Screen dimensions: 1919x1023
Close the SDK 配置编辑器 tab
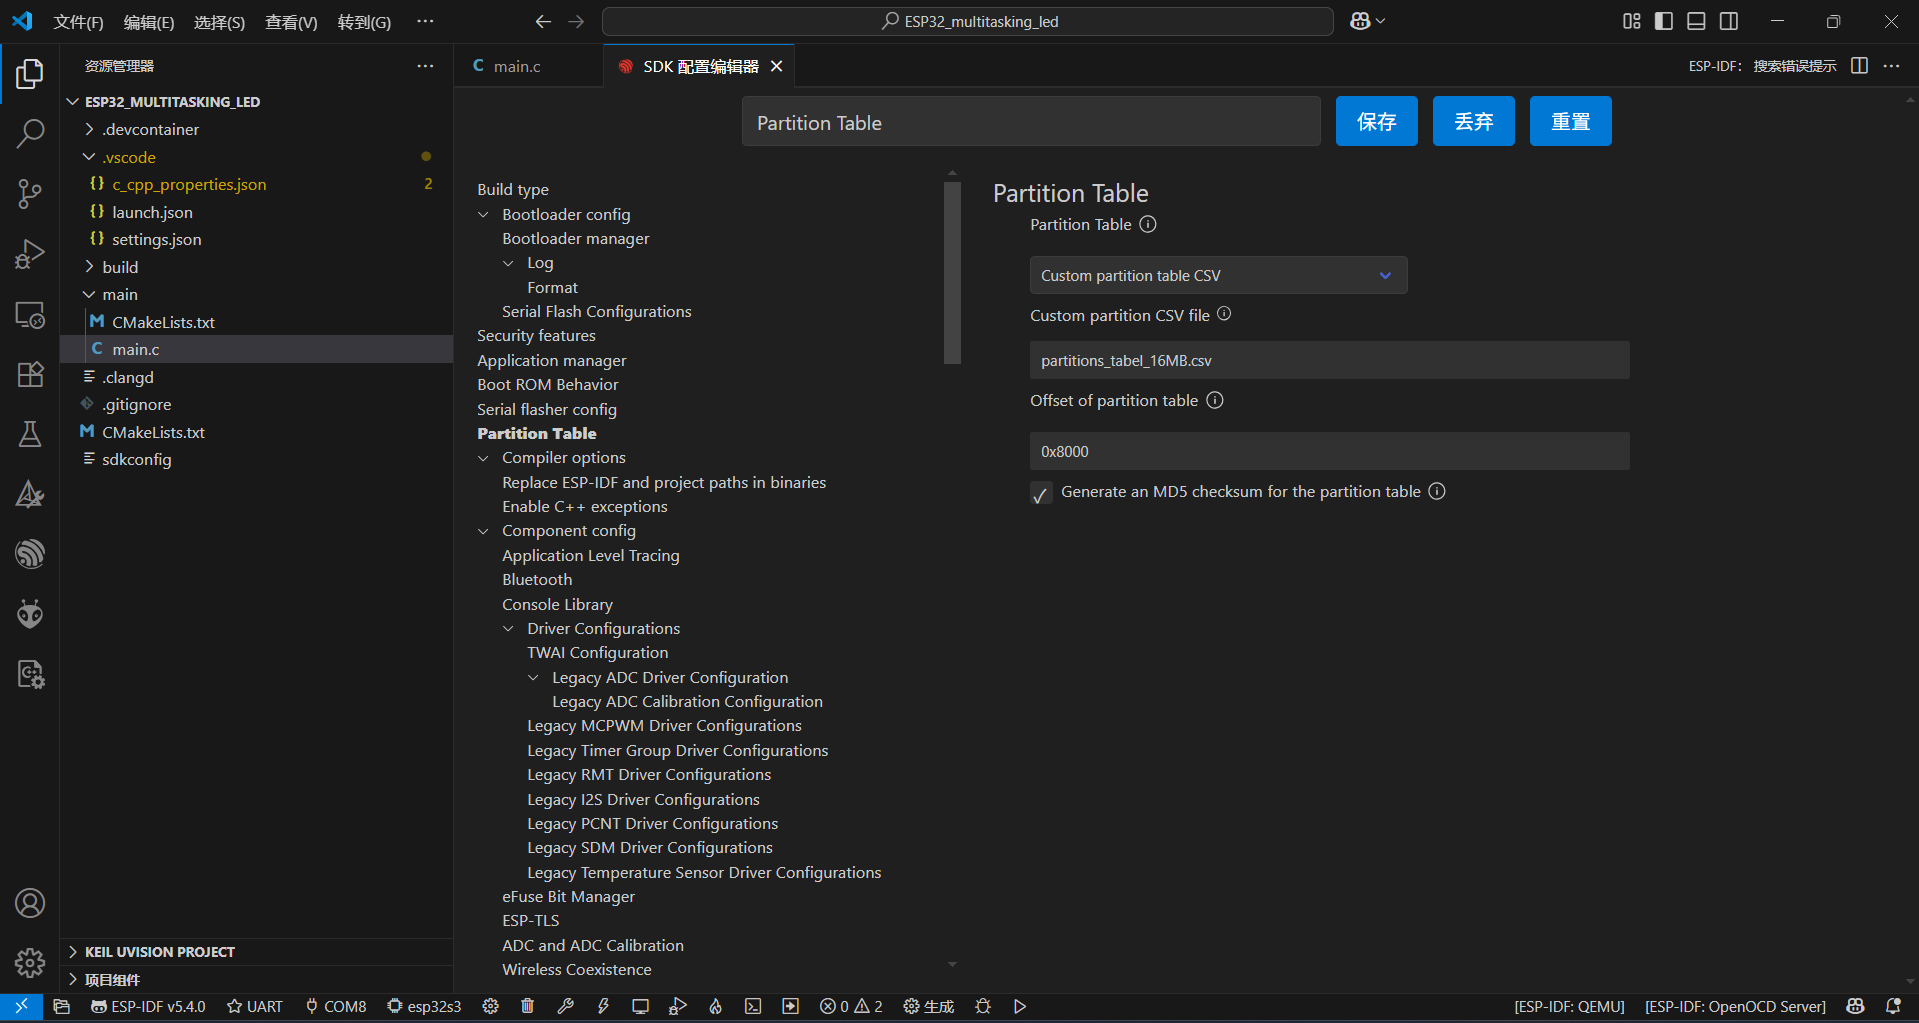776,66
